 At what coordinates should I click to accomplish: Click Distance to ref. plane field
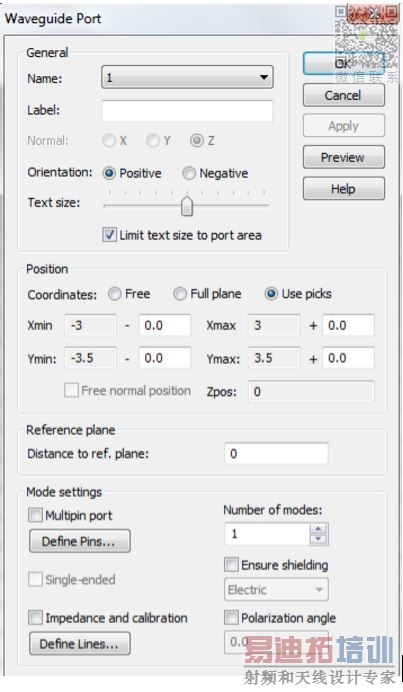(x=276, y=454)
